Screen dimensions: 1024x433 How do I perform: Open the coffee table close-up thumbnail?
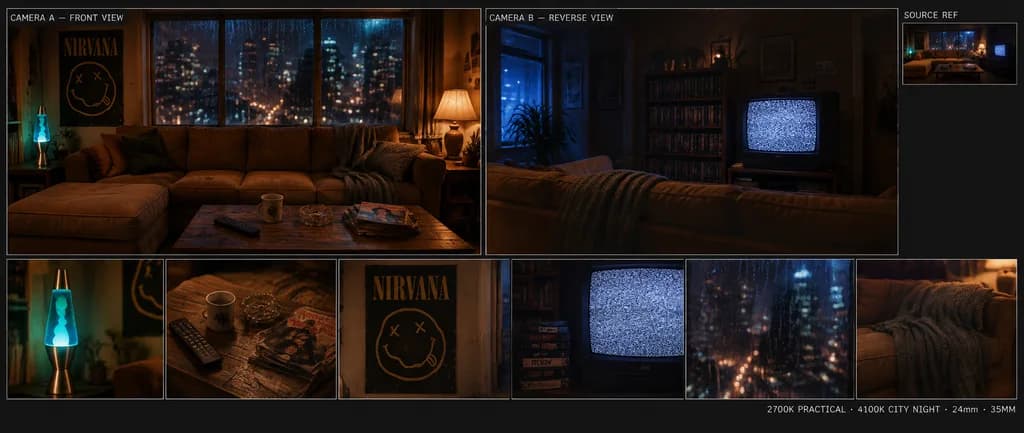coord(251,329)
